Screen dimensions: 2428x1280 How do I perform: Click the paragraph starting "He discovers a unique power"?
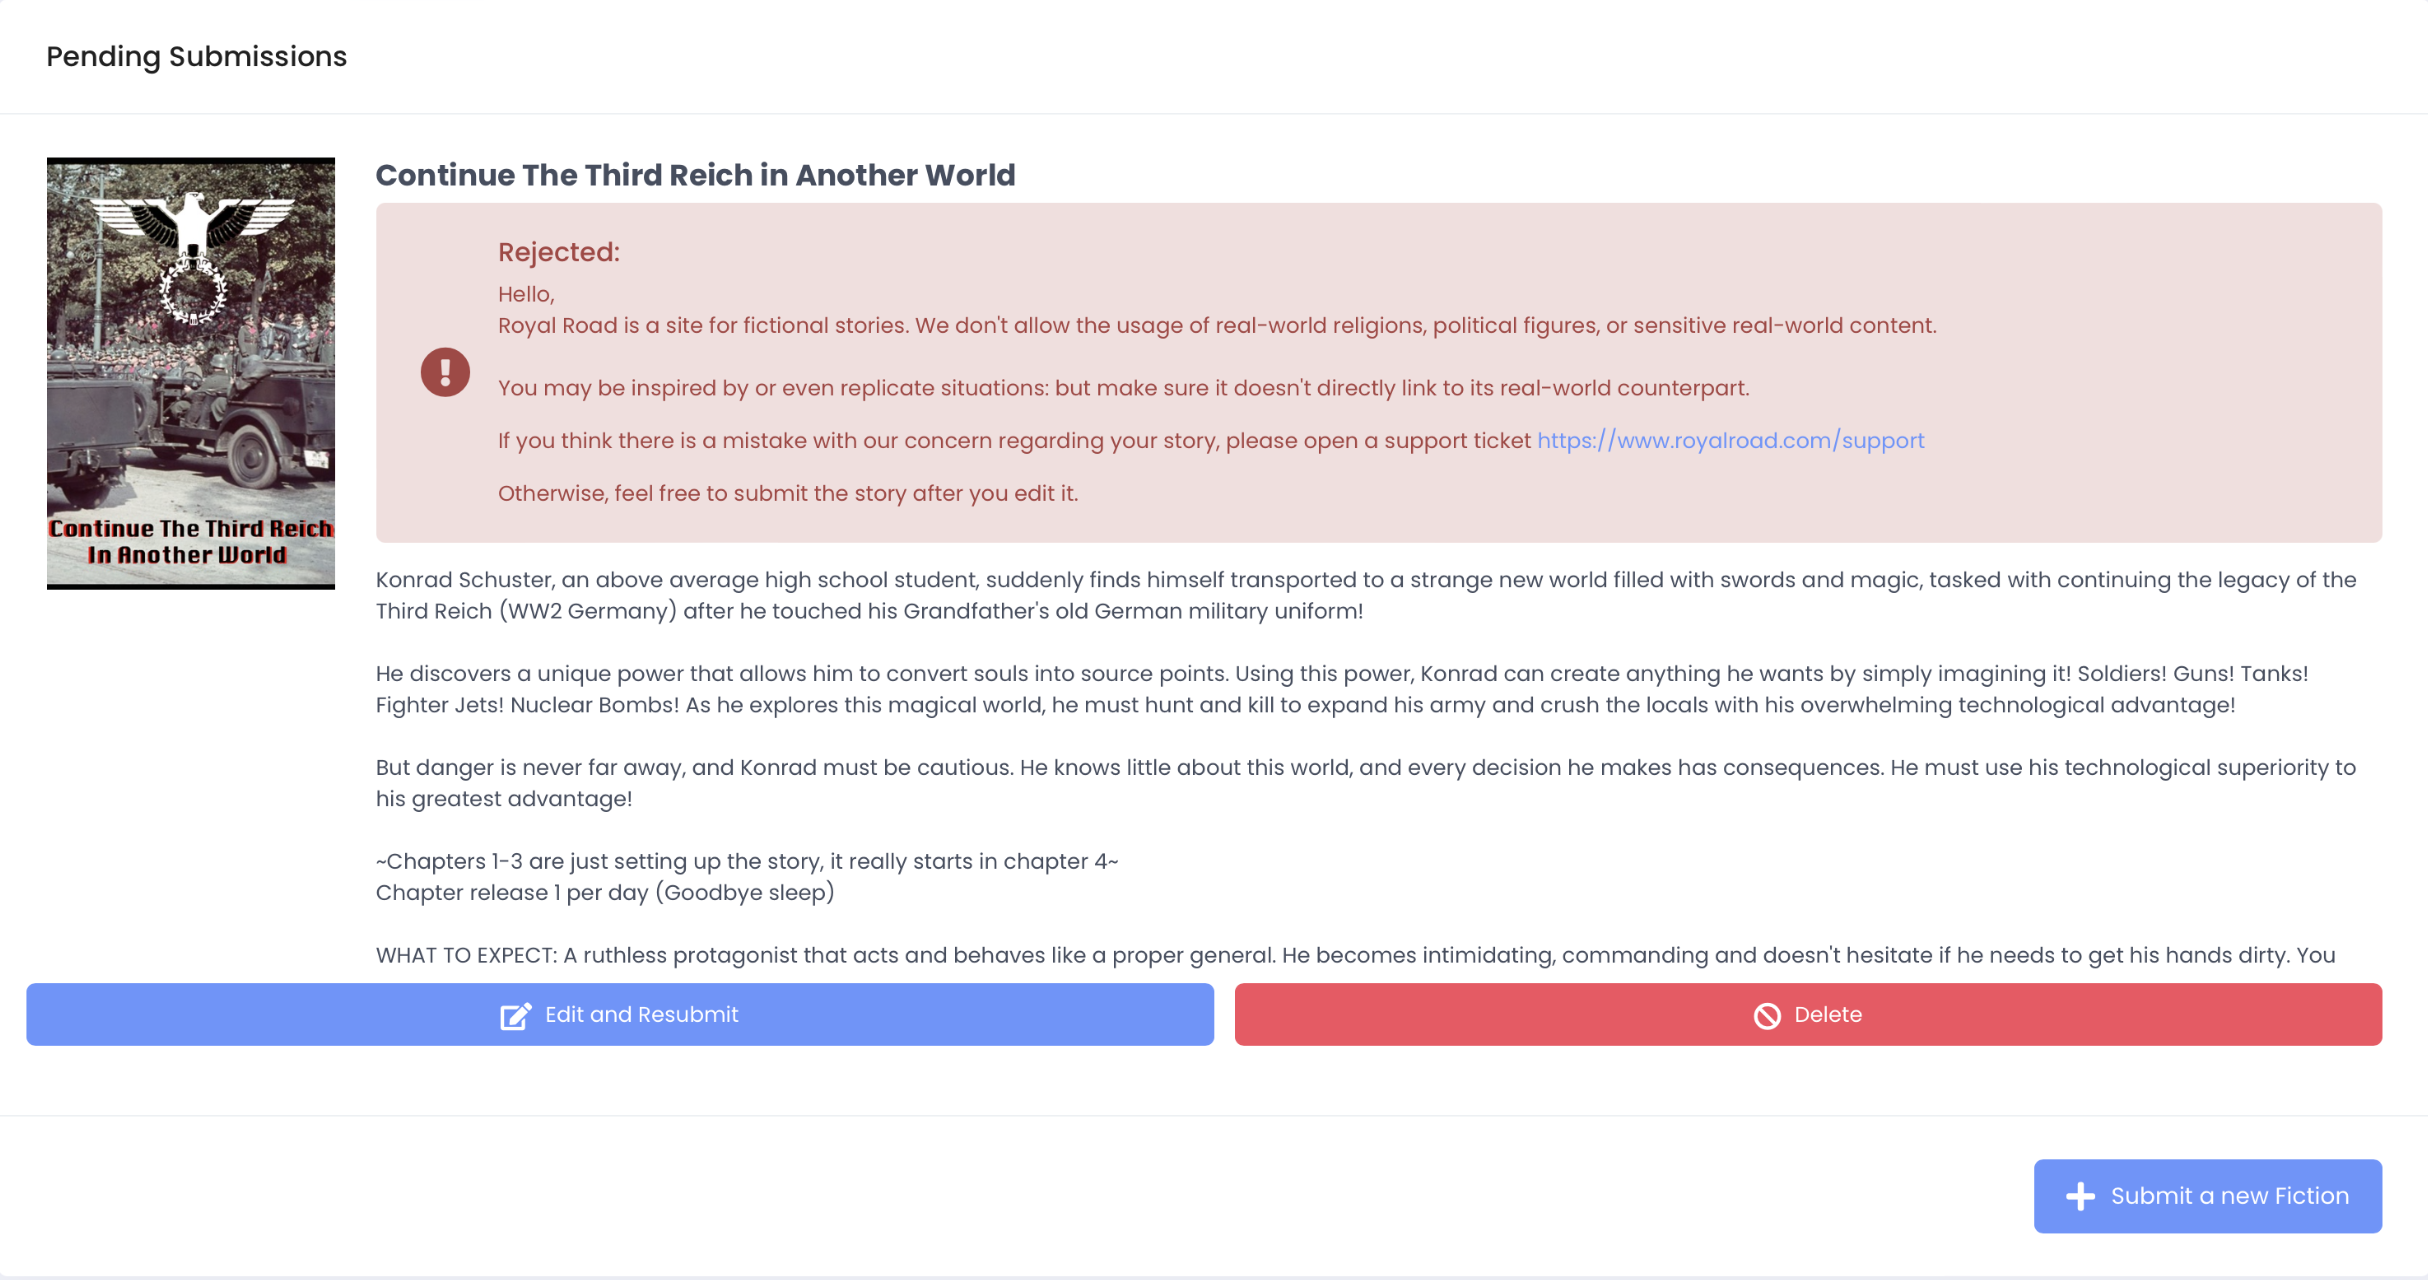1340,689
